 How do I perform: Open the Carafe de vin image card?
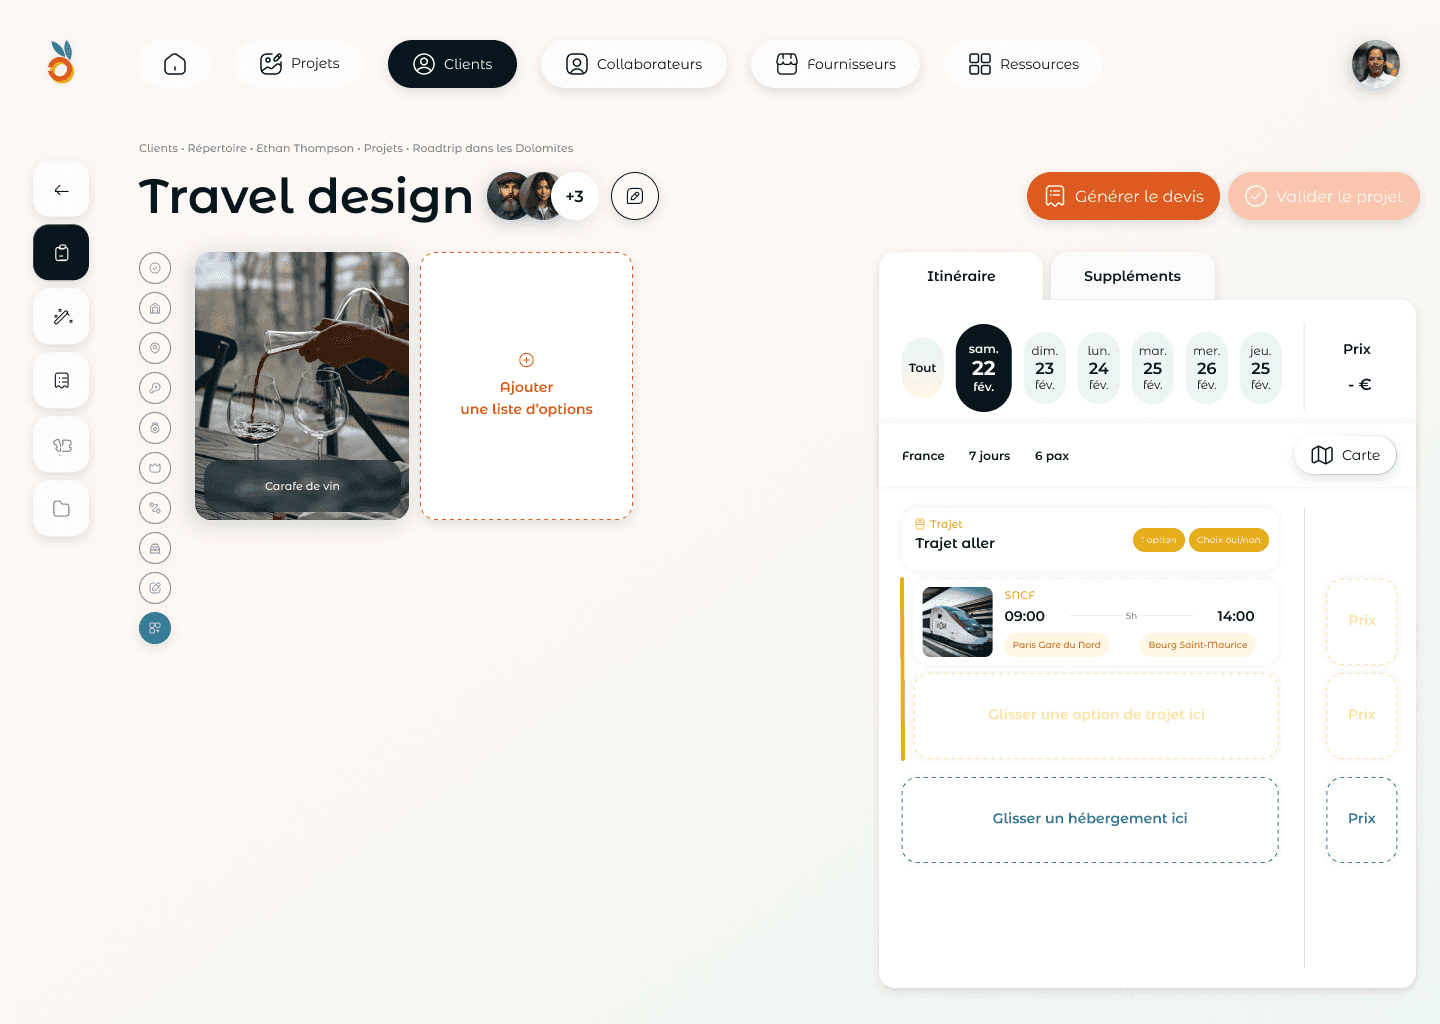tap(302, 386)
